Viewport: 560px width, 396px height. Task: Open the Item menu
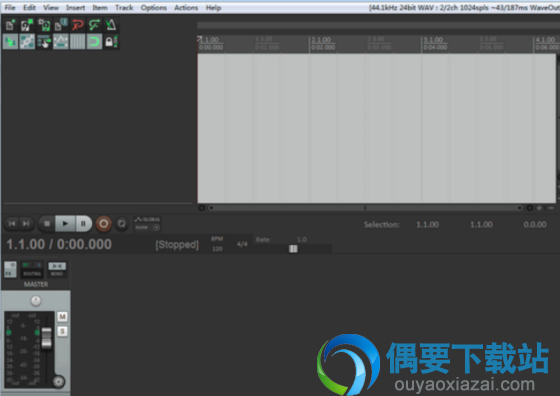coord(100,7)
